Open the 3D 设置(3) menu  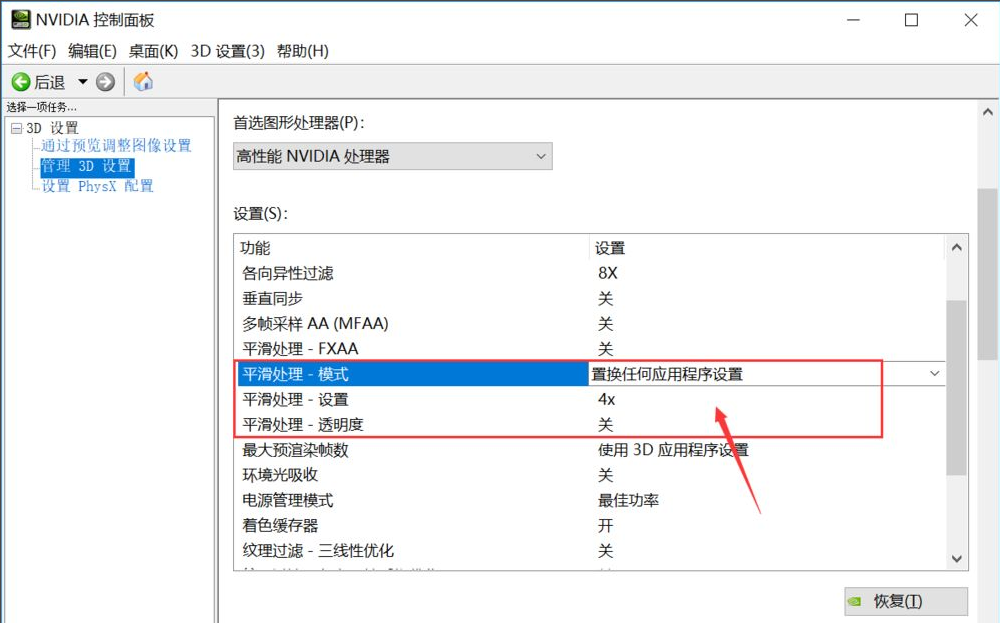(228, 51)
